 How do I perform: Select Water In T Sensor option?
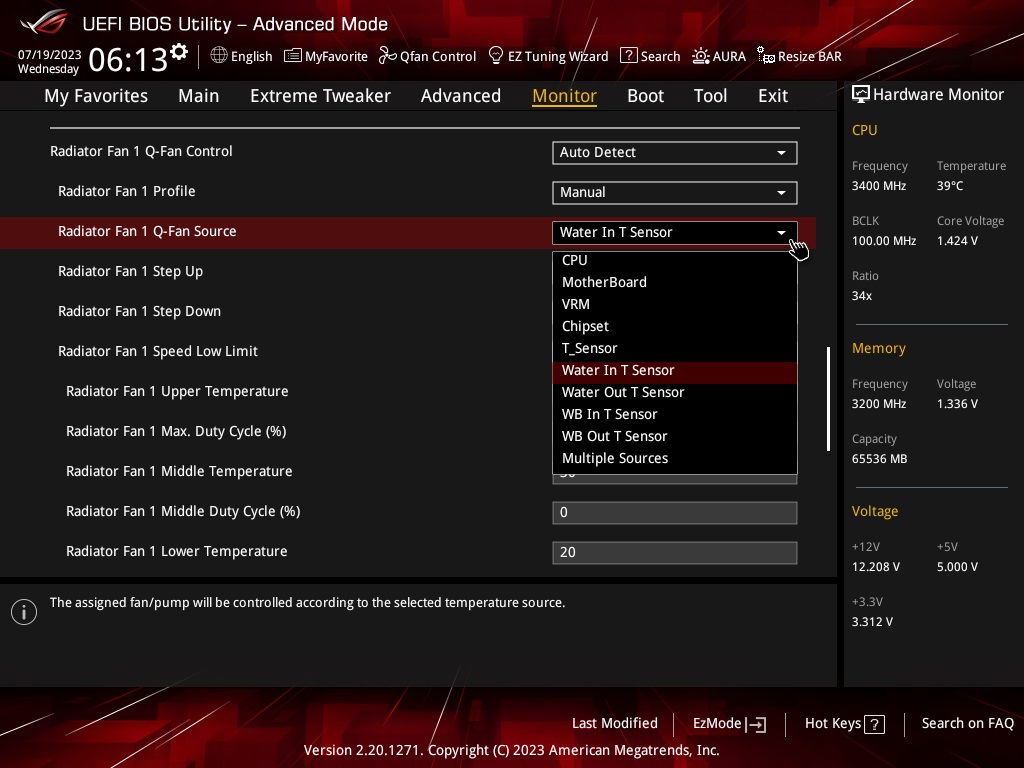coord(675,370)
